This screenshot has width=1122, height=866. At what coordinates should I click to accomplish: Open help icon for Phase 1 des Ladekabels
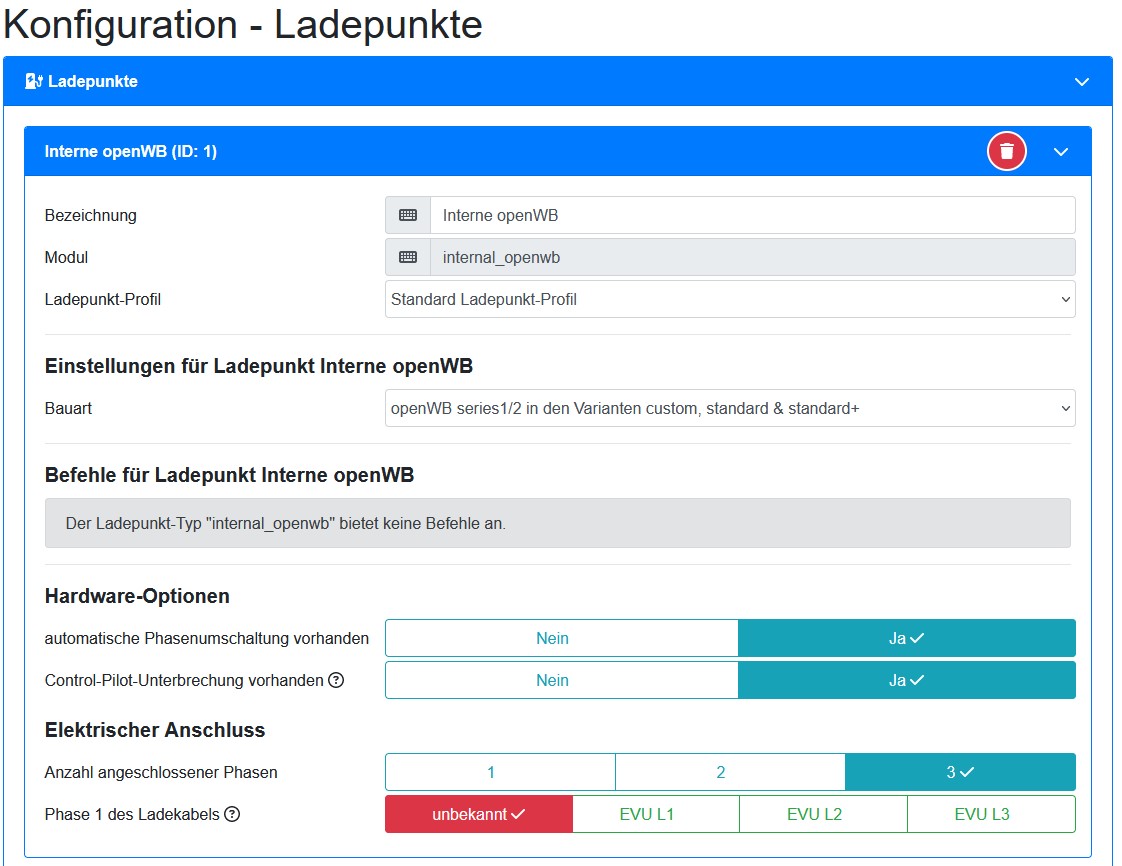[232, 814]
